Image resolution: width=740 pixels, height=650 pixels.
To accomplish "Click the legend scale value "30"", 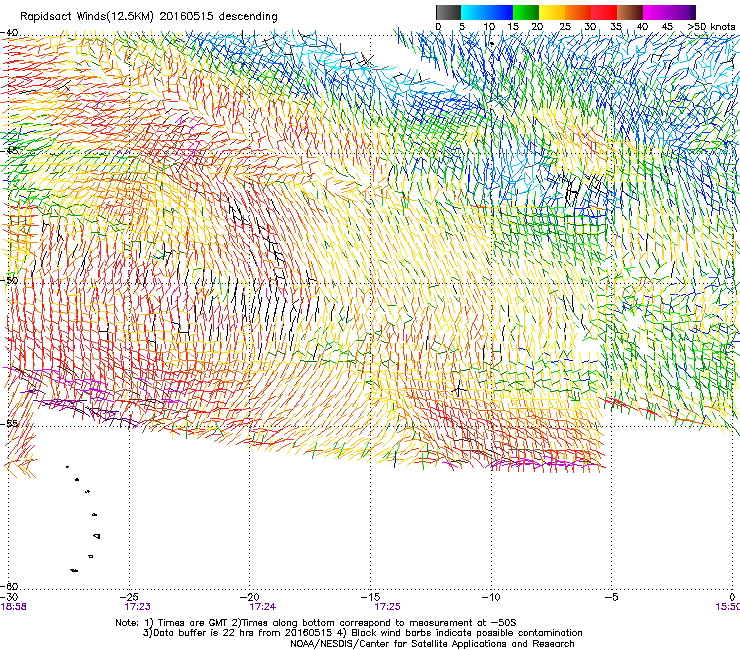I will pos(590,27).
